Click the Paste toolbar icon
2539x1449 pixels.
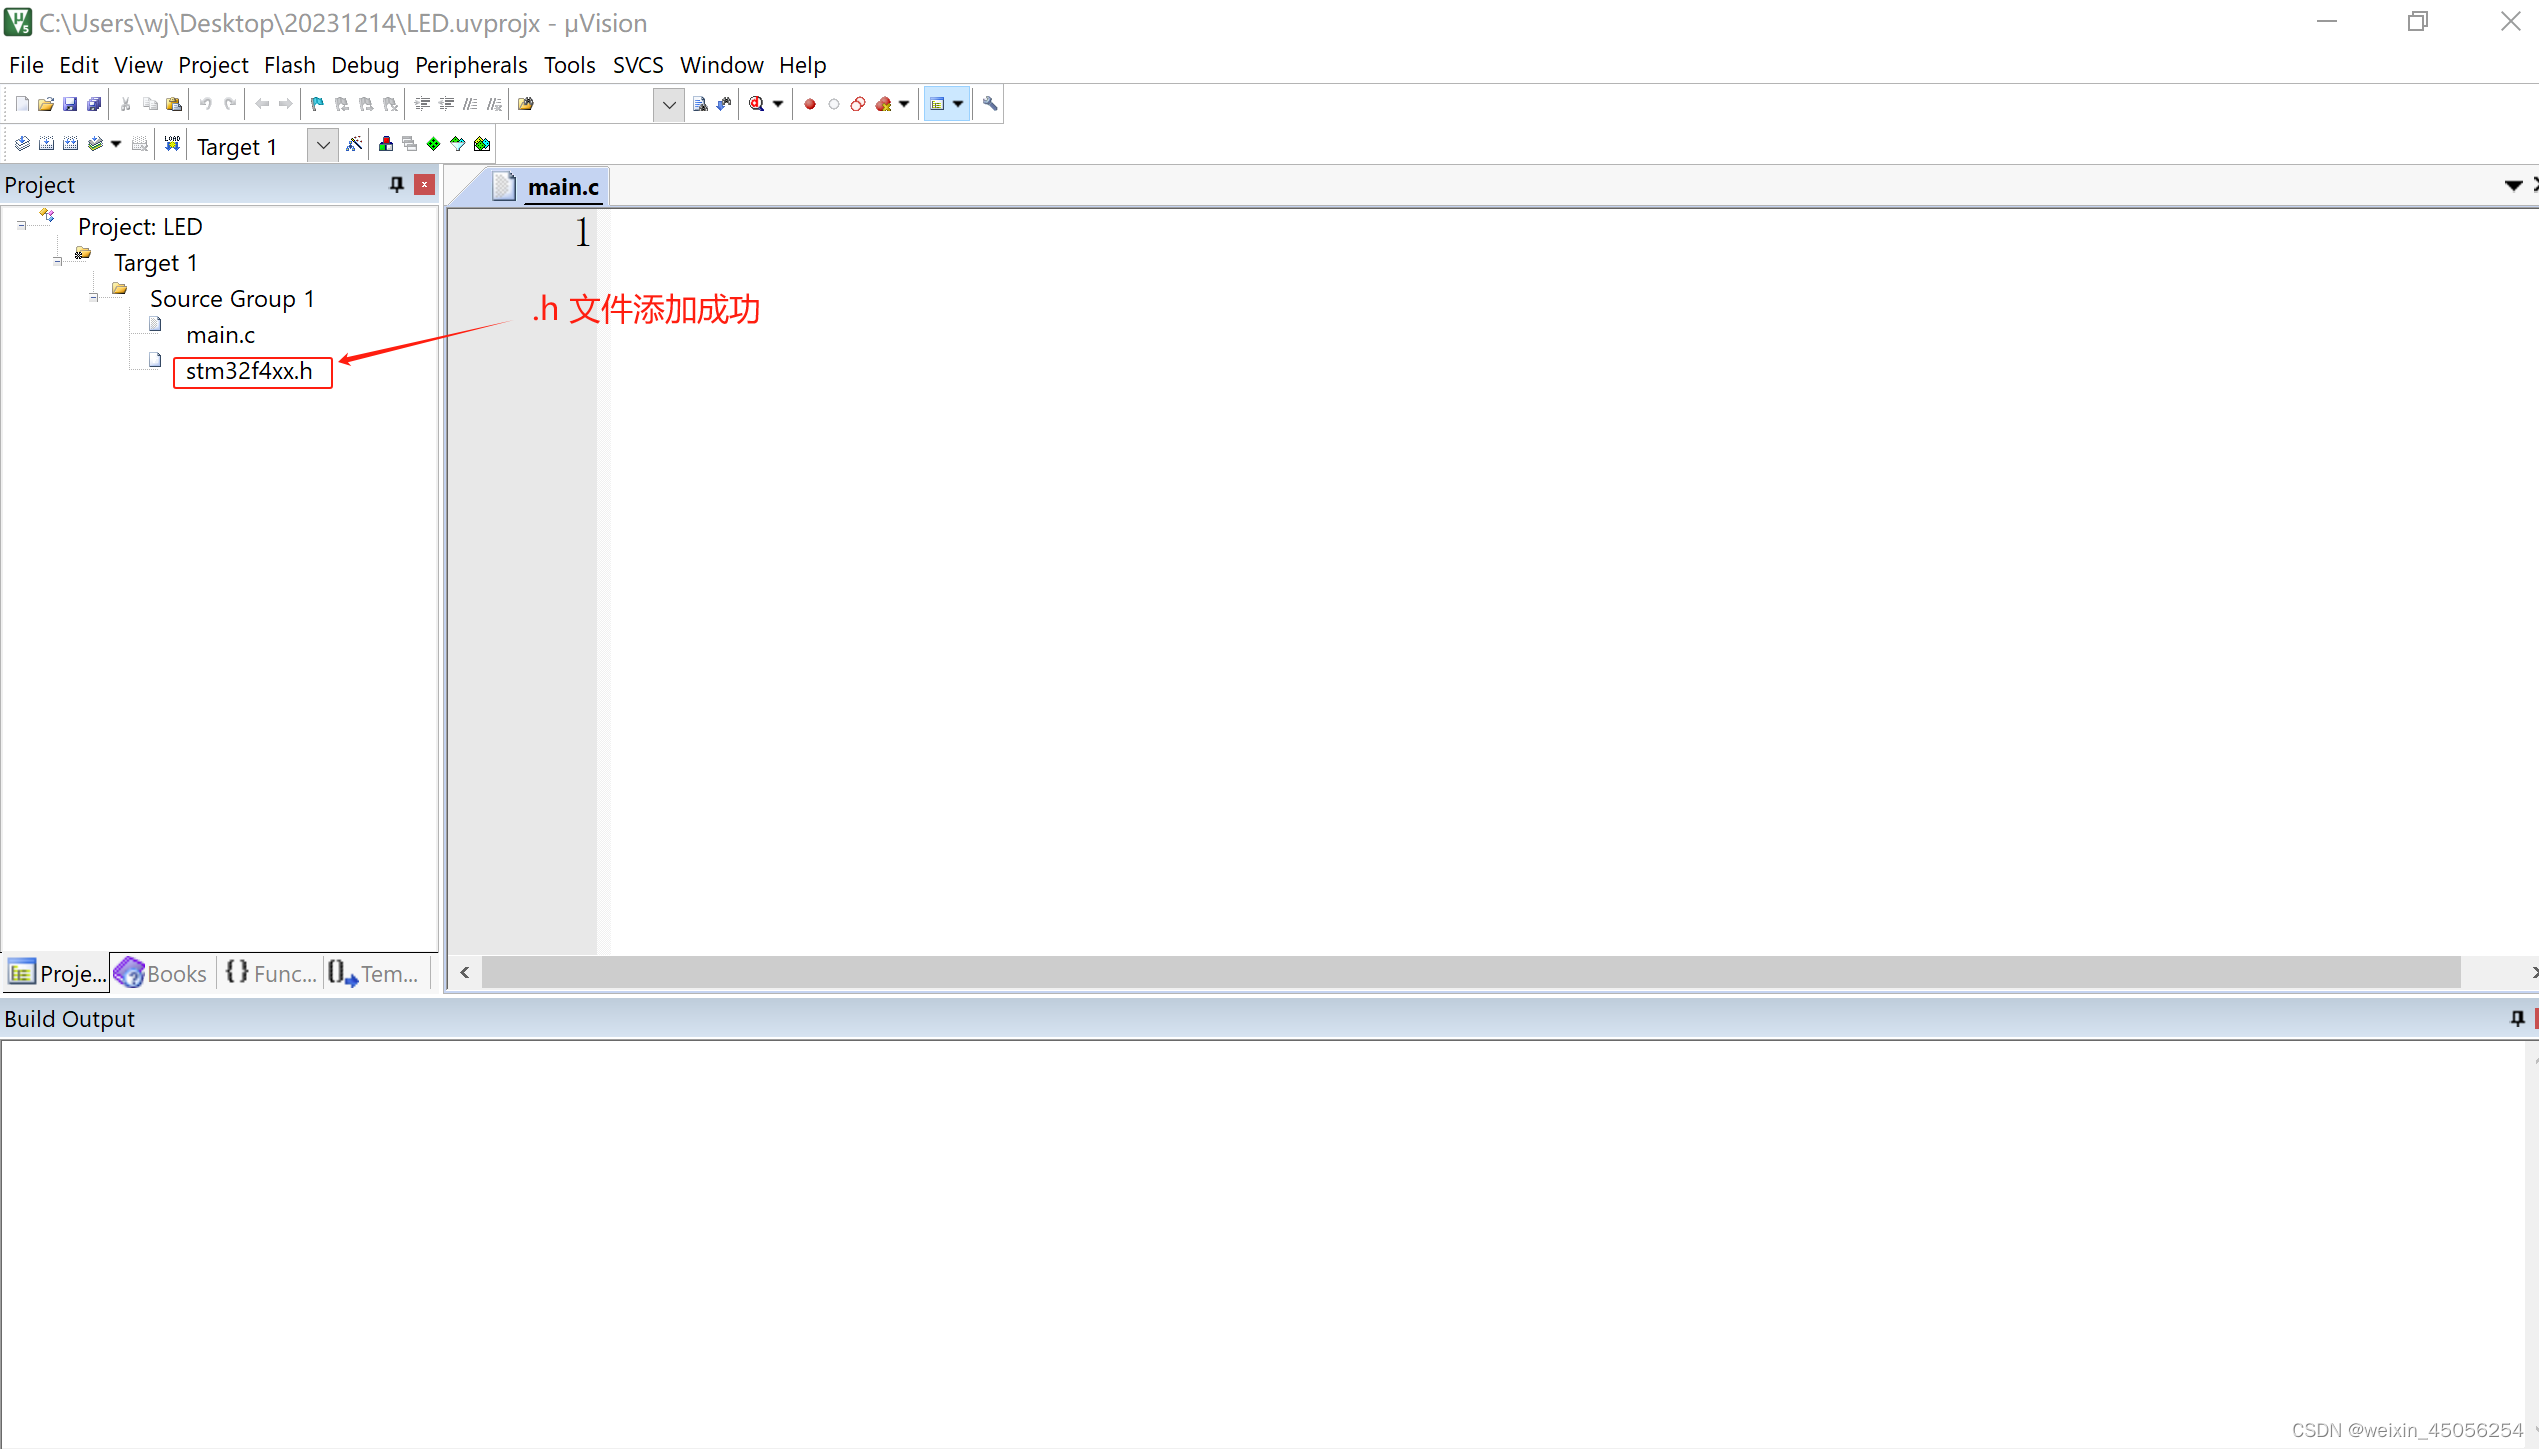coord(174,104)
